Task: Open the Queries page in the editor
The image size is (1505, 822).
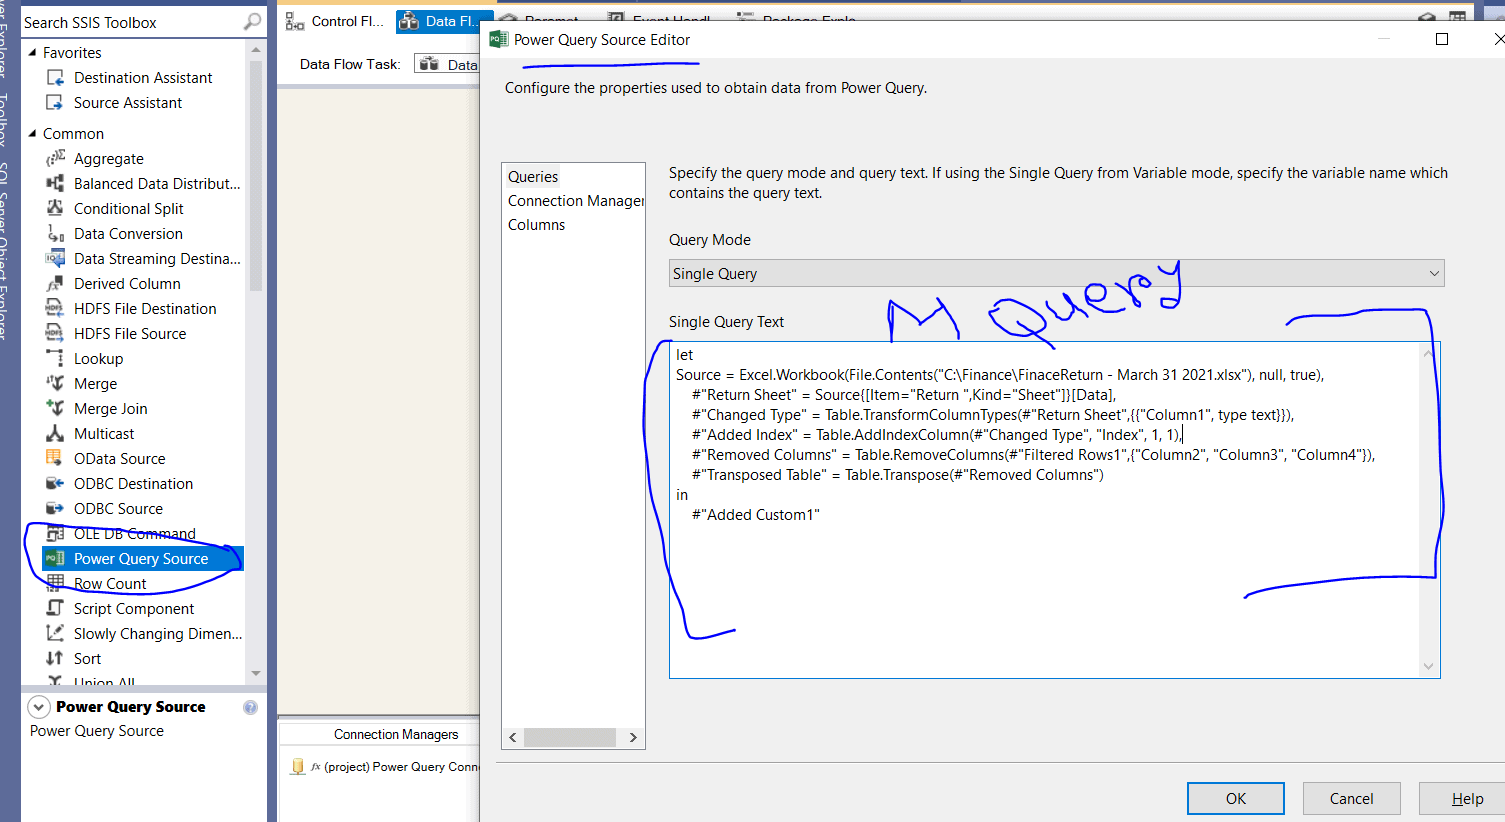Action: click(533, 177)
